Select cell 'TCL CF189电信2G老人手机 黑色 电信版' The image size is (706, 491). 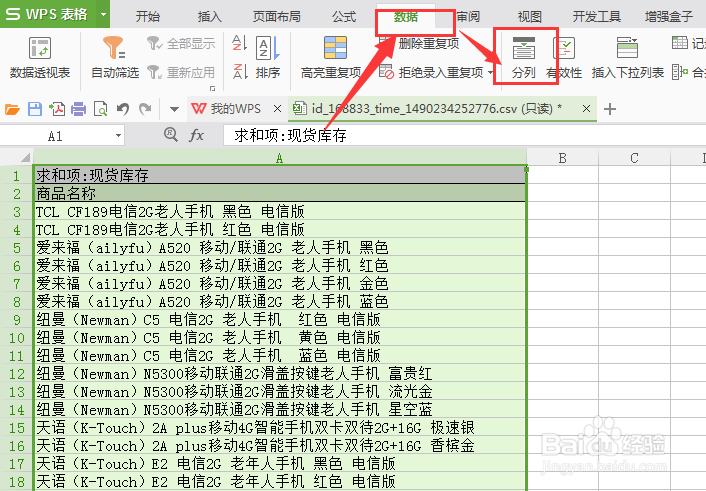(x=280, y=211)
